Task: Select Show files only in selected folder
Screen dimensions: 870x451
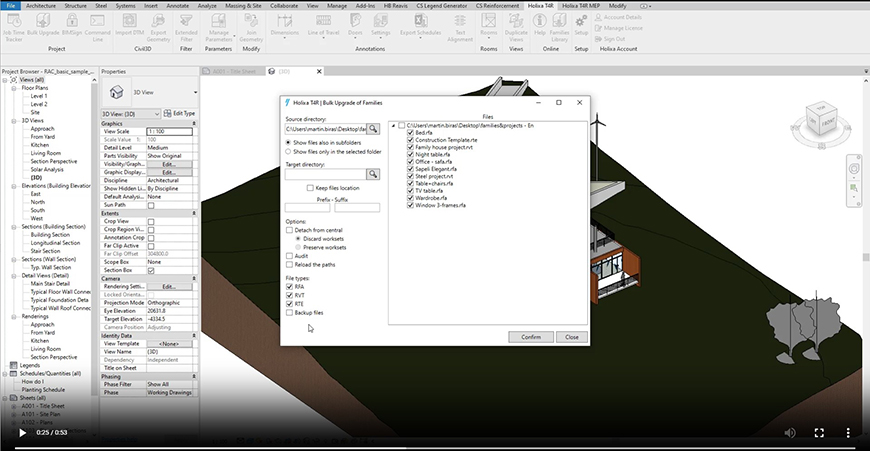Action: click(288, 151)
